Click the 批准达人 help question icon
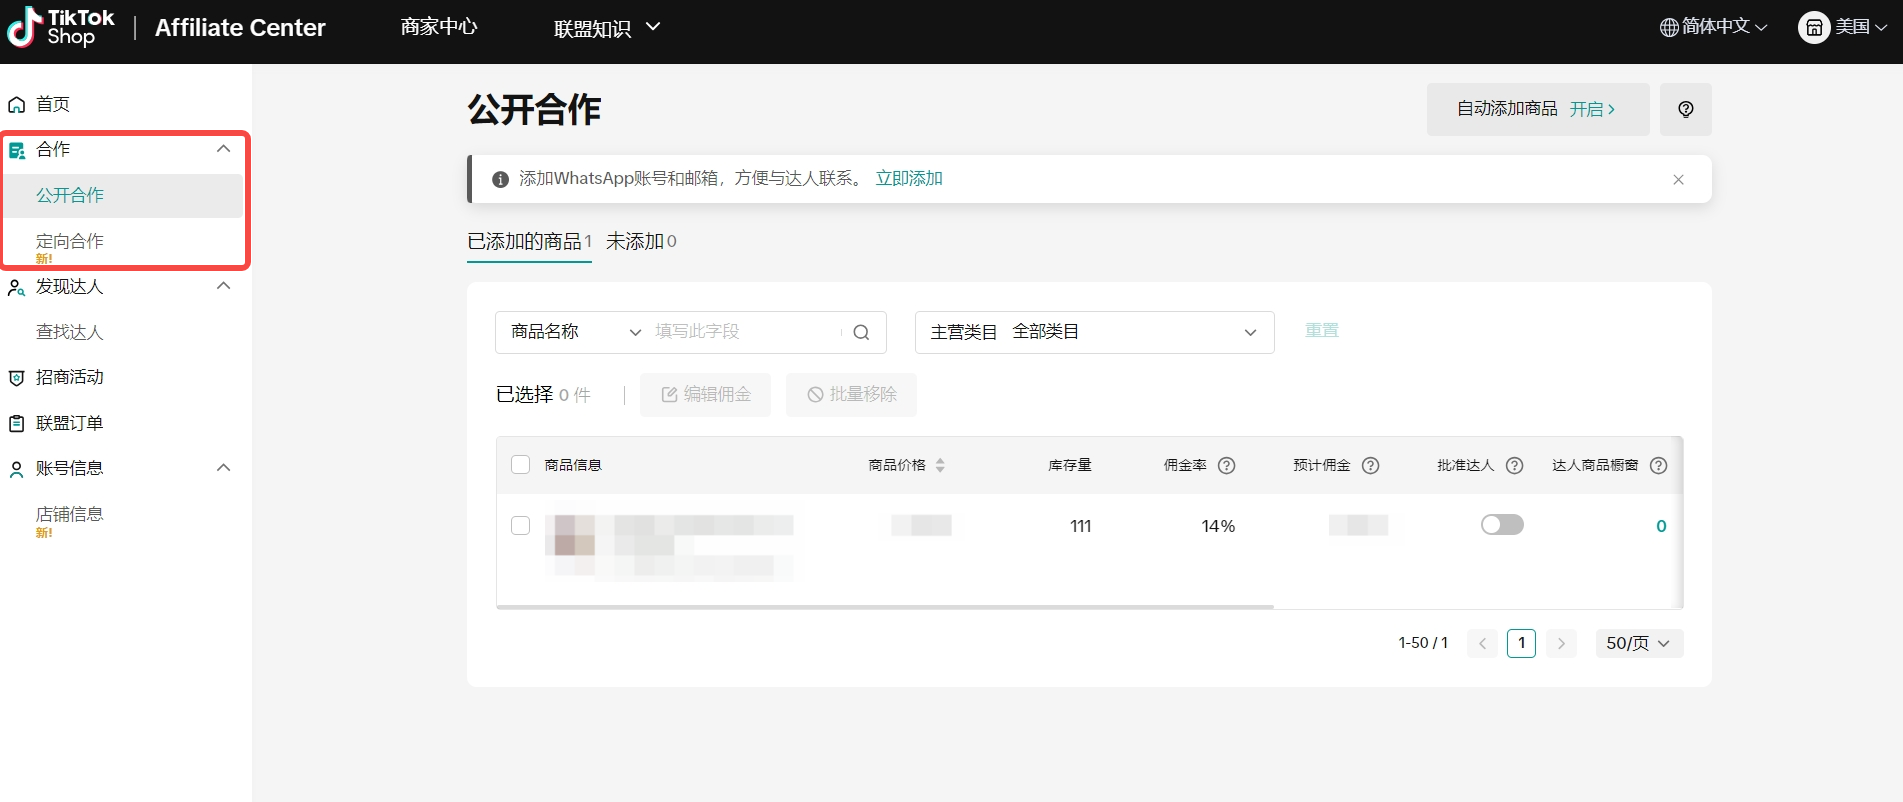This screenshot has height=802, width=1903. (1514, 465)
